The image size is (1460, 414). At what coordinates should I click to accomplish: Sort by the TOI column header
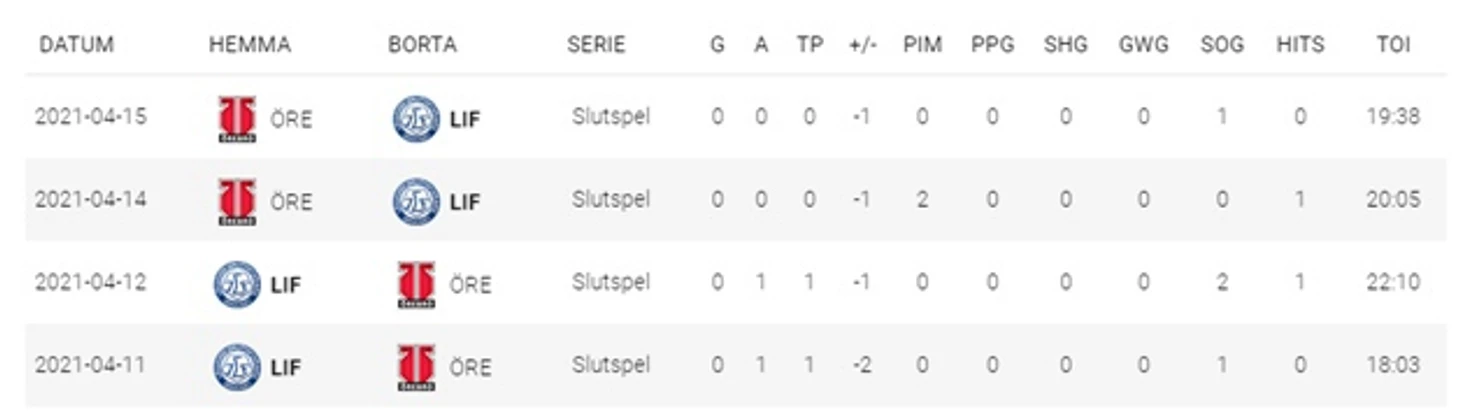tap(1393, 45)
